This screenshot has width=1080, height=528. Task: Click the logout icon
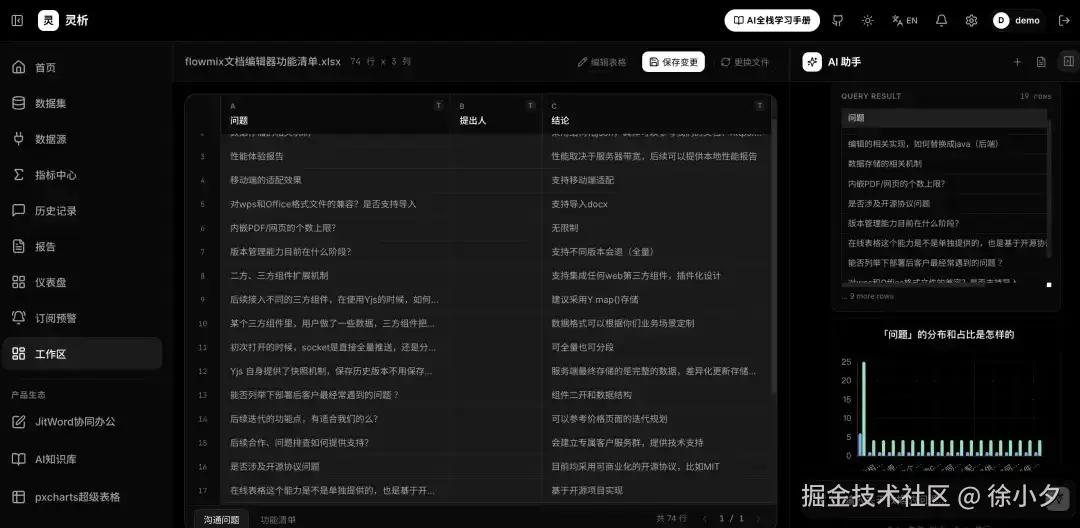1063,21
